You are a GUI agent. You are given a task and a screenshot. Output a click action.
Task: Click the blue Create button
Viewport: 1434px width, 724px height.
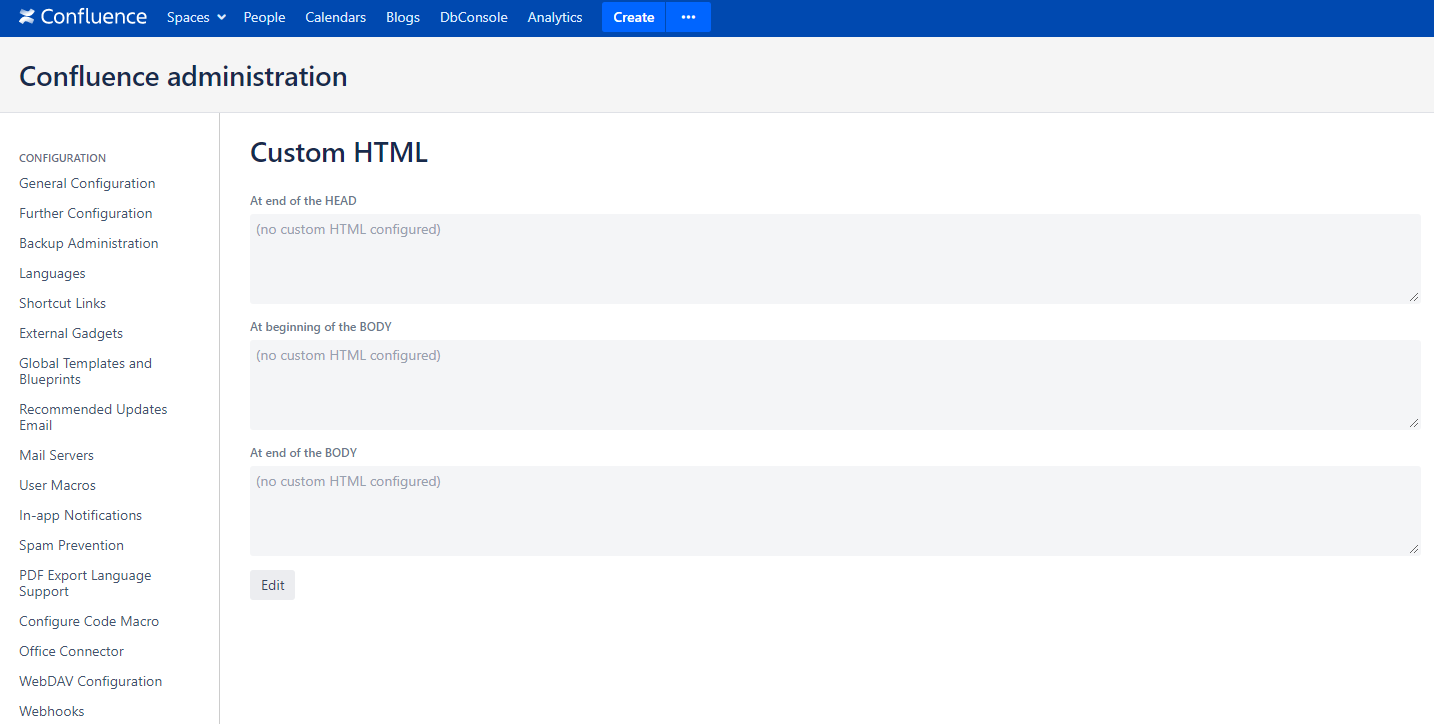coord(633,17)
